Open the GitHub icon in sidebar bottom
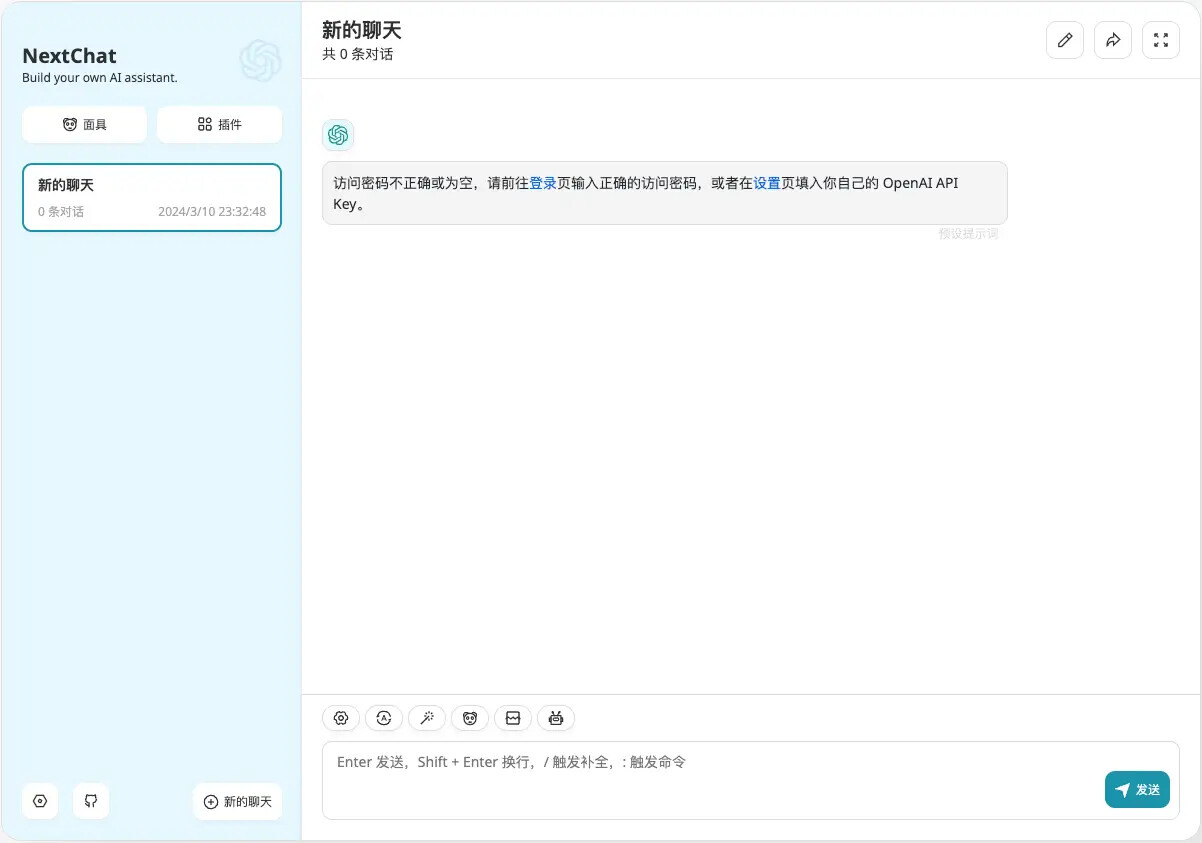The image size is (1202, 843). [x=91, y=801]
